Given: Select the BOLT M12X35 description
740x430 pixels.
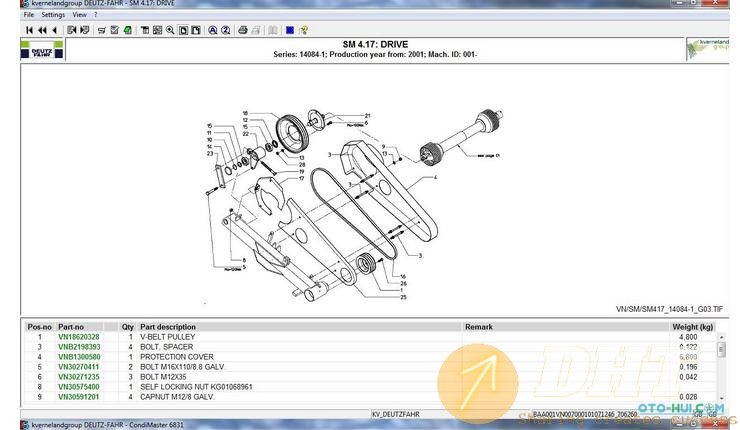Looking at the screenshot, I should coord(163,377).
